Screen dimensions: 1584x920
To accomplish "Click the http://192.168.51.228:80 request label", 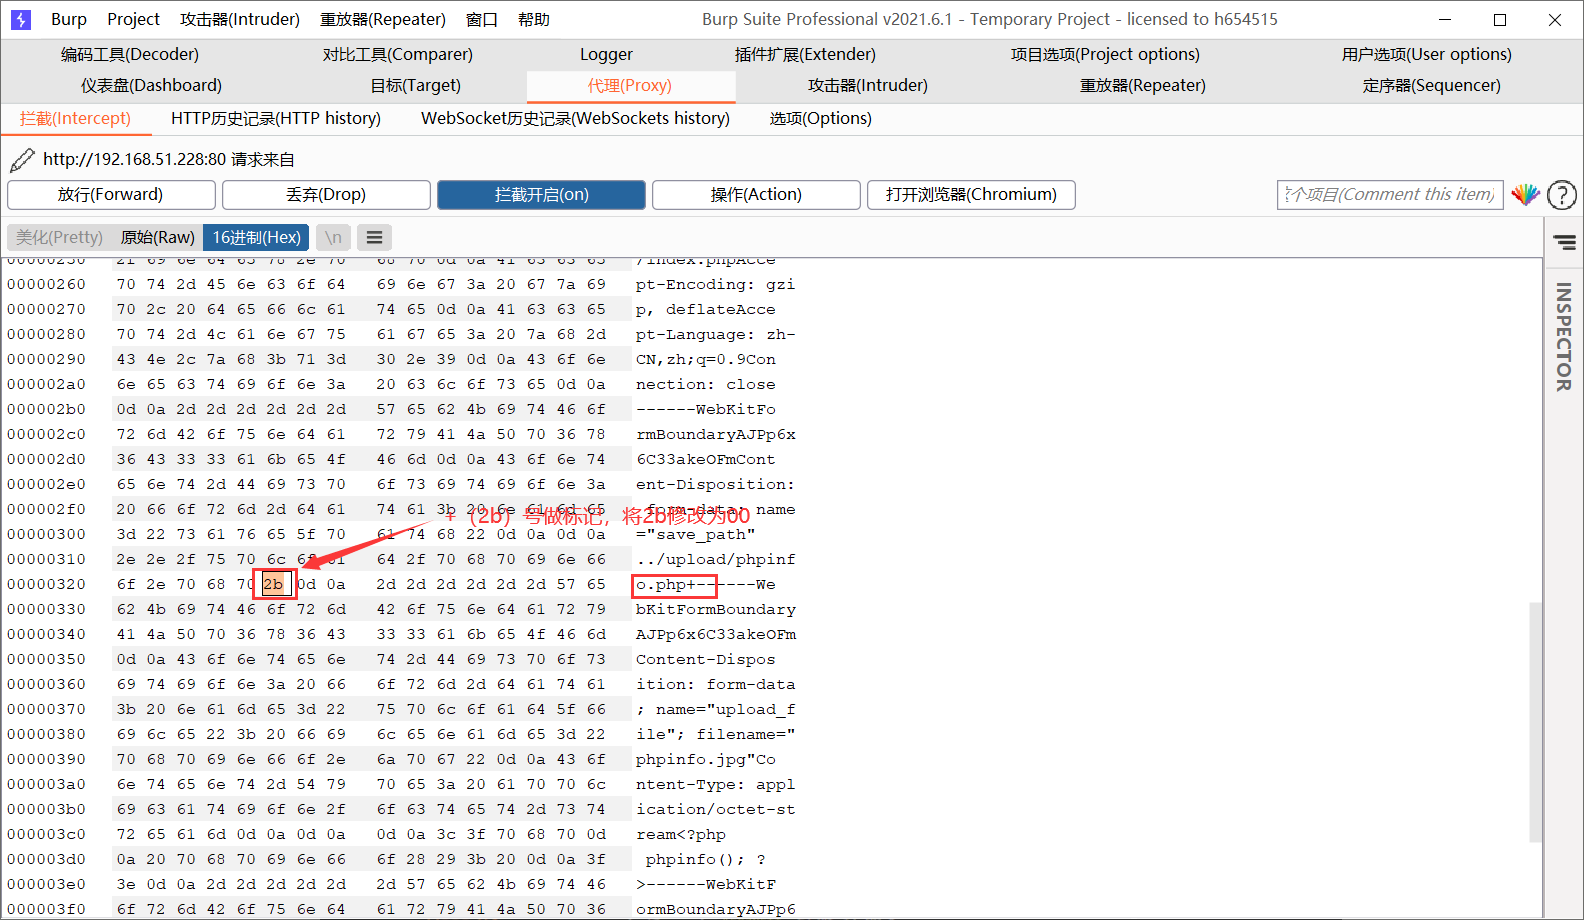I will pos(169,159).
